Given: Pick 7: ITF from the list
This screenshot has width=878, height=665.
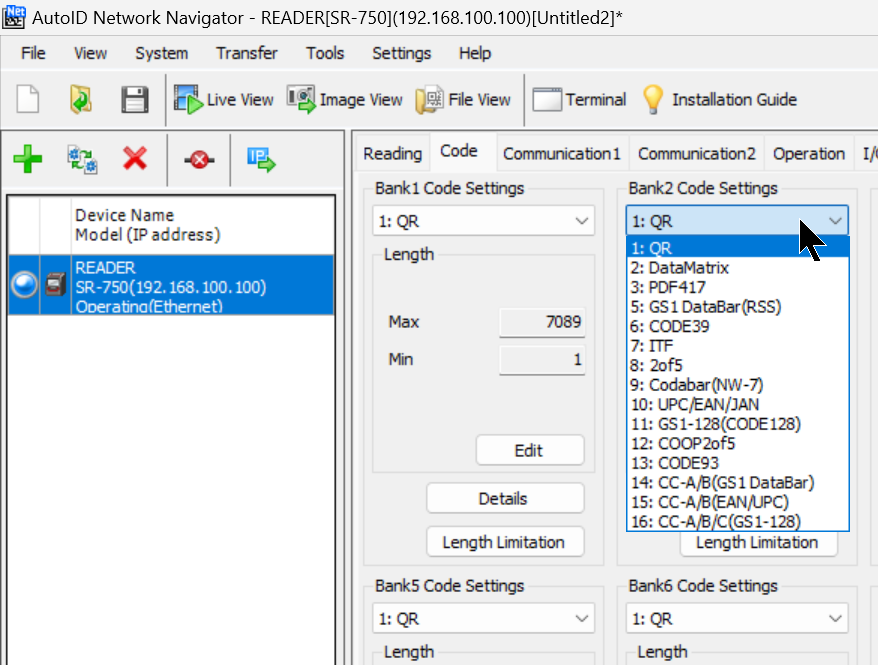Looking at the screenshot, I should pos(738,346).
